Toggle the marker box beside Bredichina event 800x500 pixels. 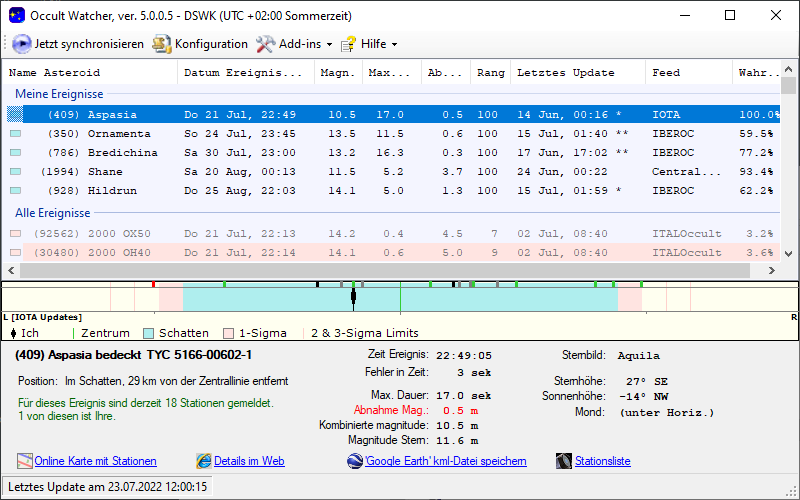pos(15,153)
